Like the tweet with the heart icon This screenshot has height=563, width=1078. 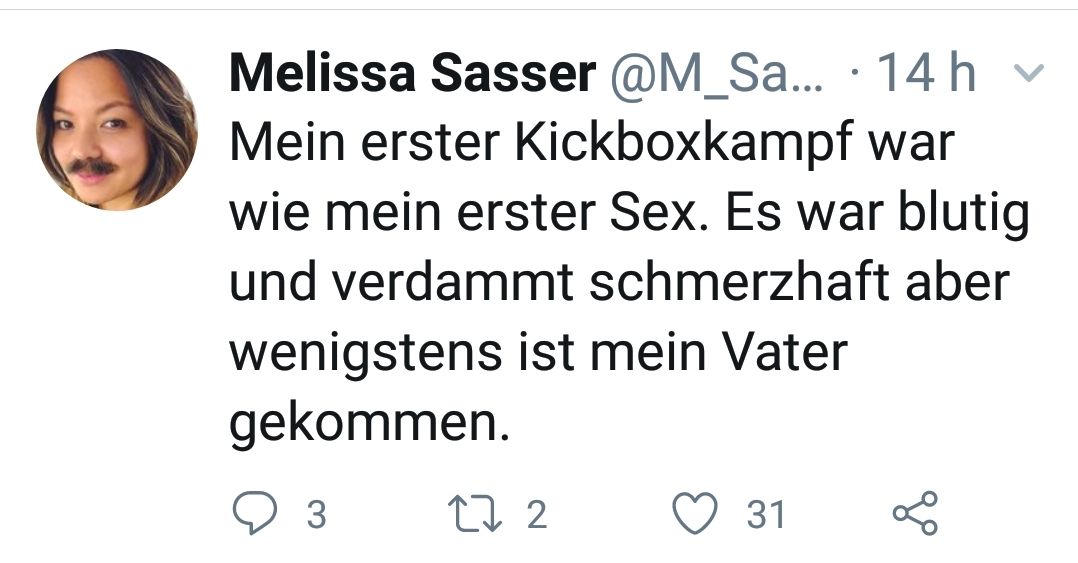694,514
